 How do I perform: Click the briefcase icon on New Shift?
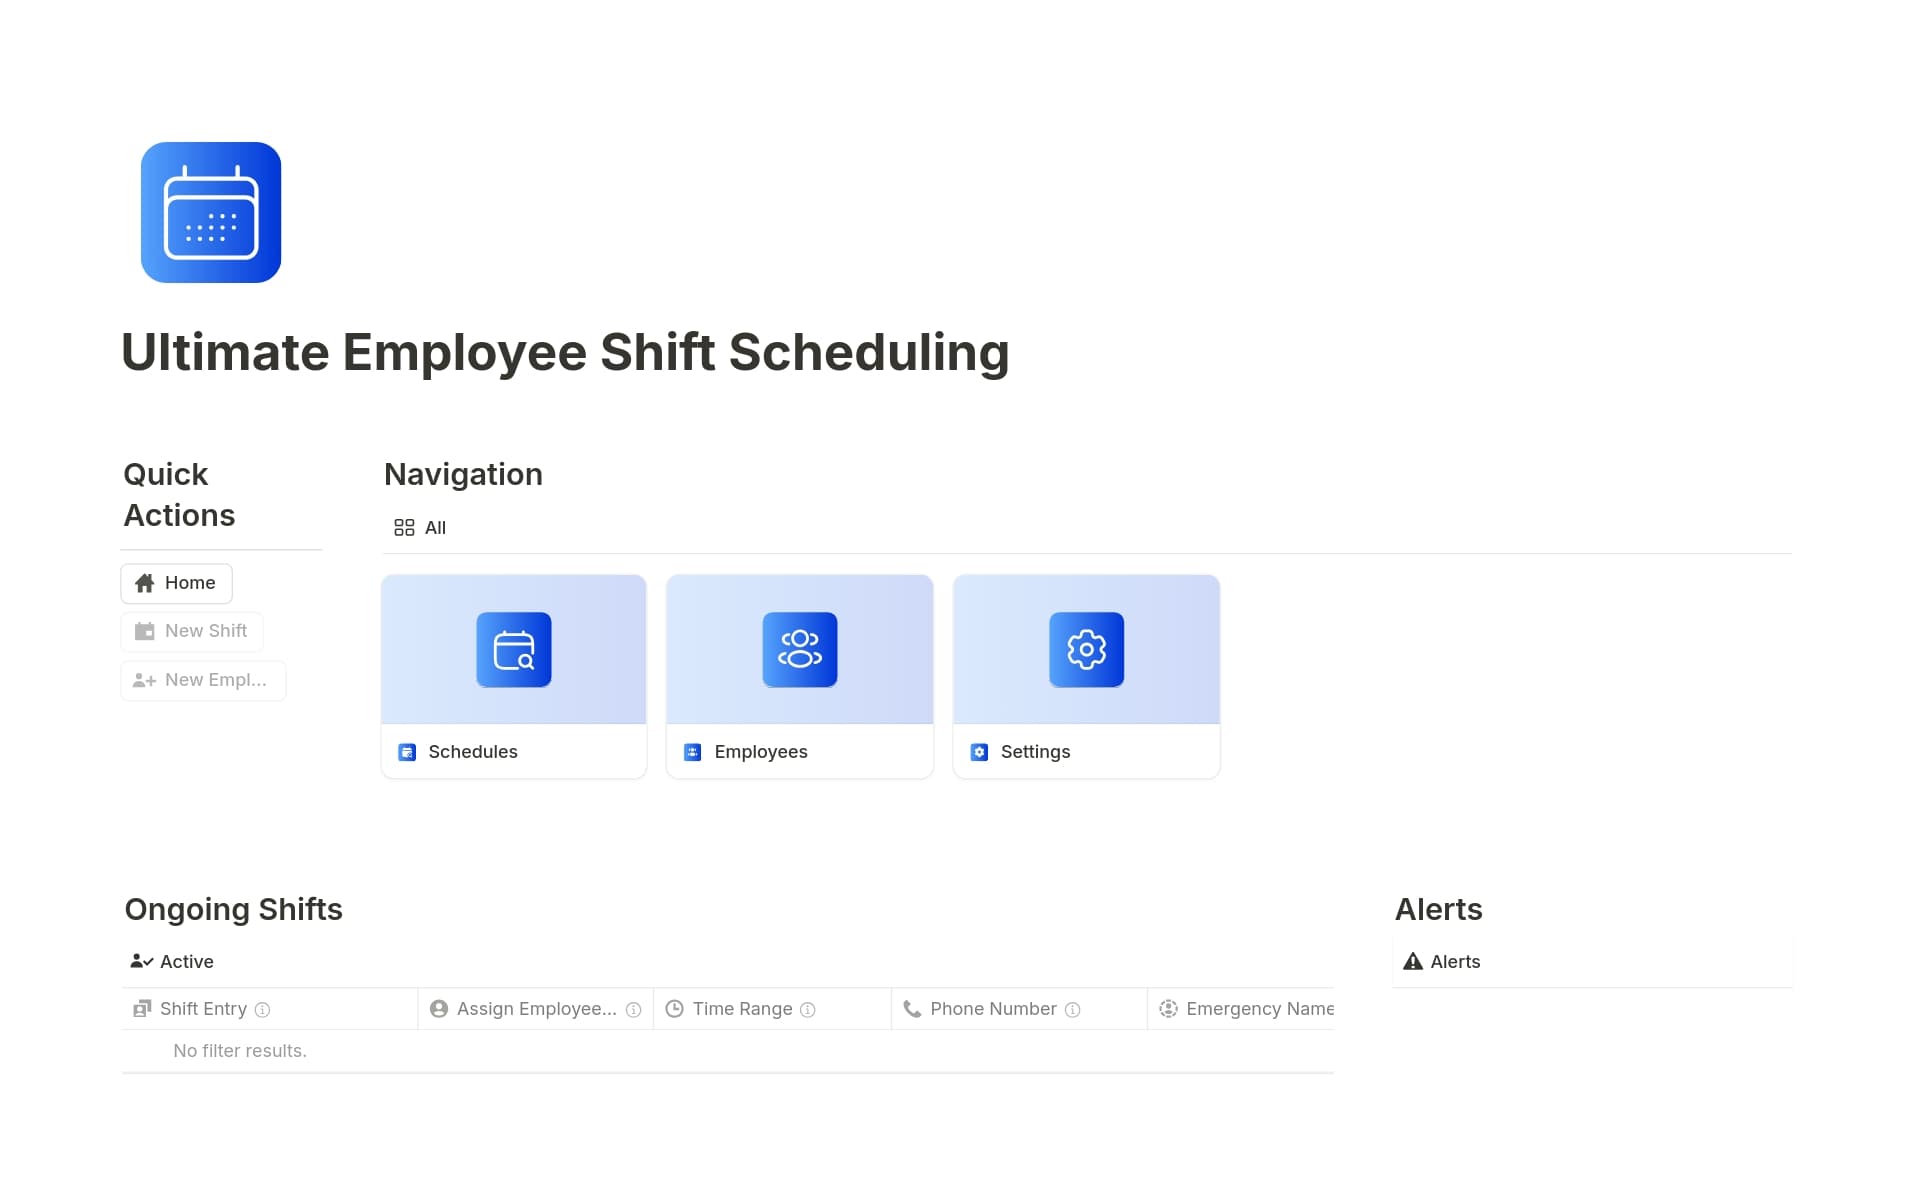point(144,631)
